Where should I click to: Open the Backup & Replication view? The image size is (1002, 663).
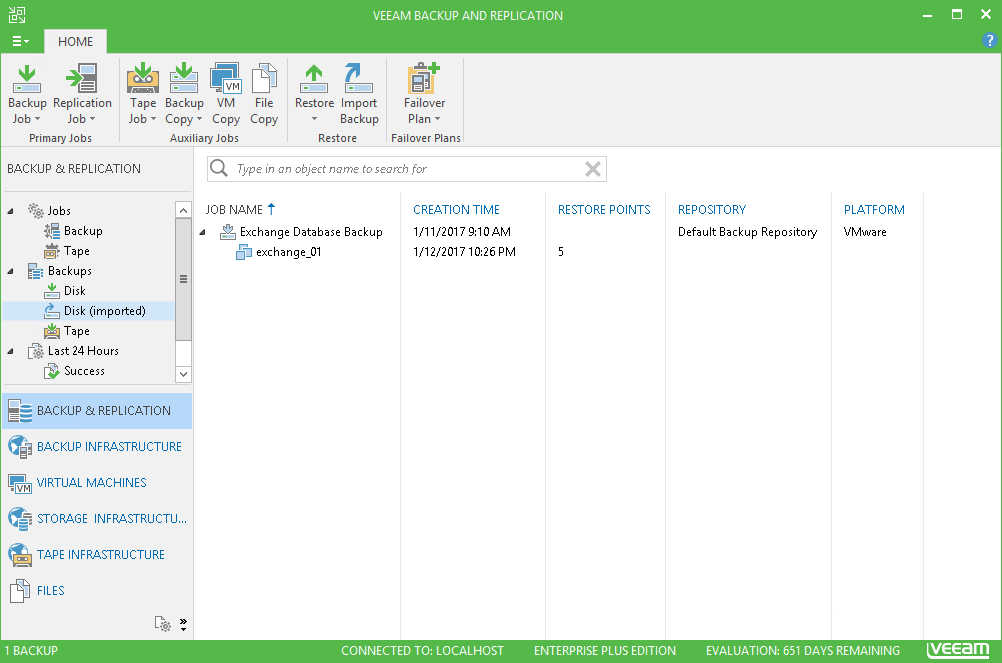97,411
